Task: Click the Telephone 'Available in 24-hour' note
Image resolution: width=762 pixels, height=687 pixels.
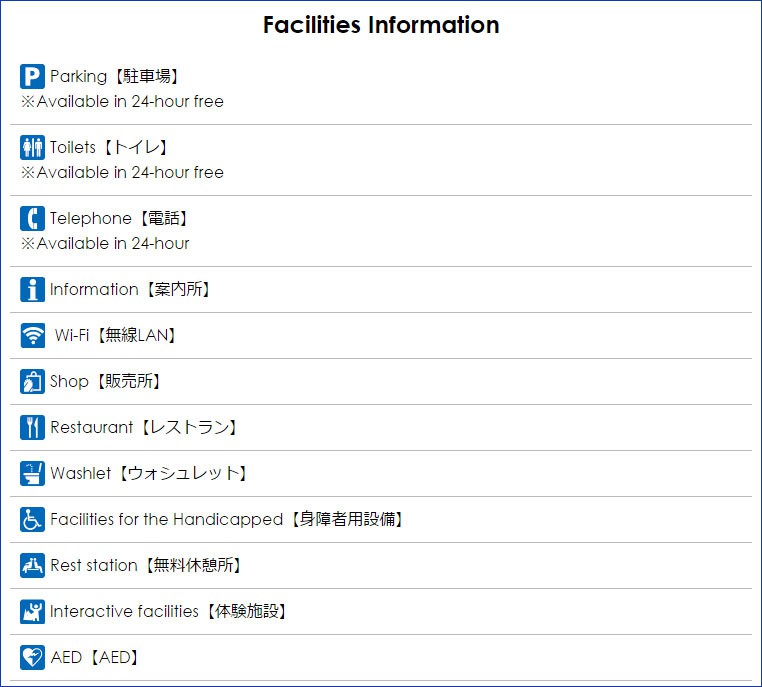Action: (105, 243)
